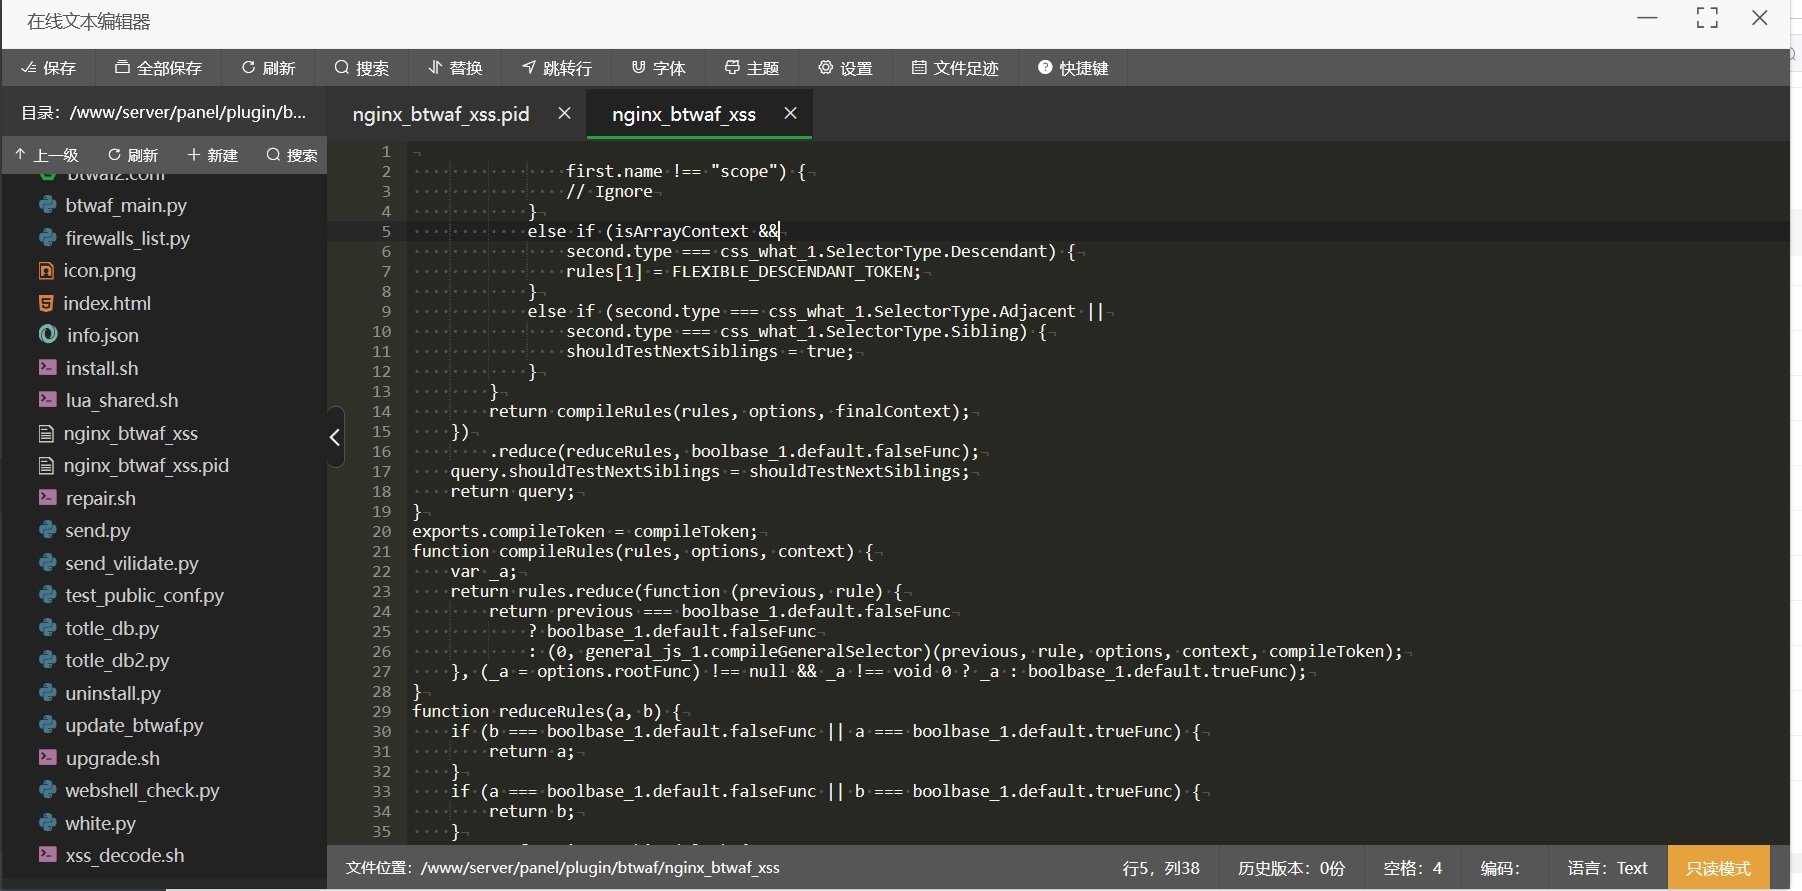Close the nginx_btwaf_xss tab
The height and width of the screenshot is (891, 1802).
click(790, 113)
